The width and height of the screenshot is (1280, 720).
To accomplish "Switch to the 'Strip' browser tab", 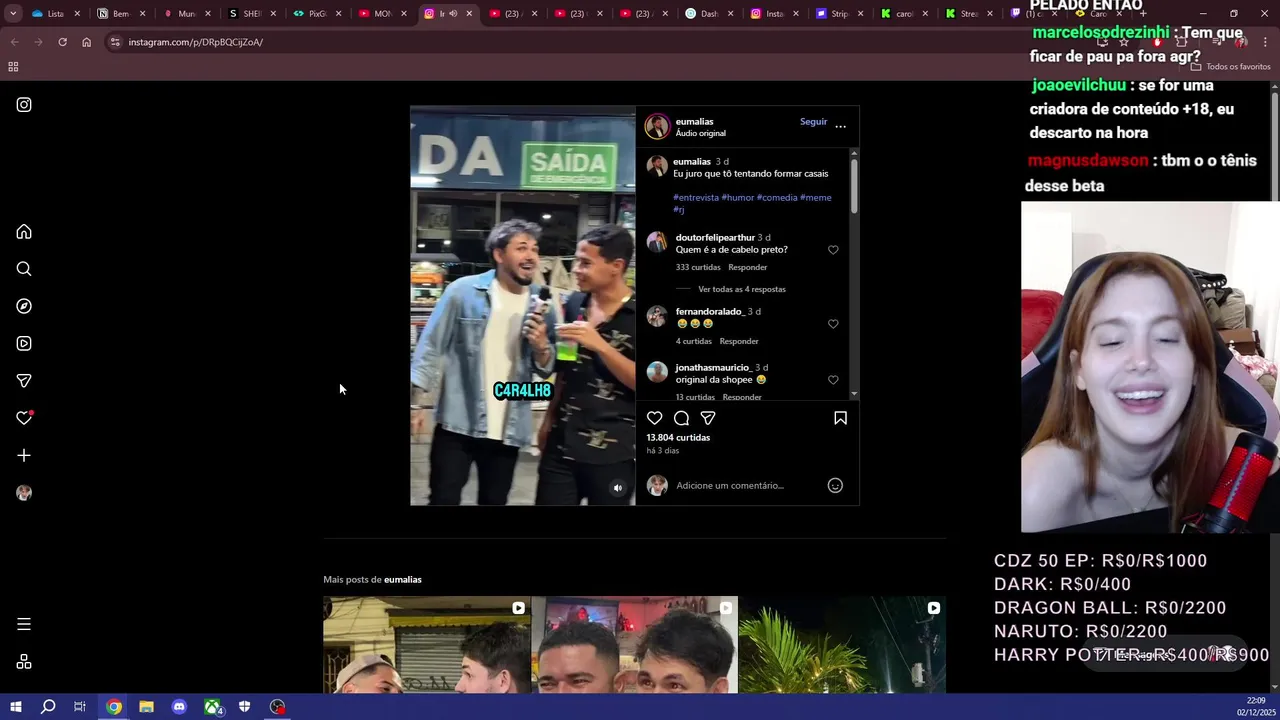I will 833,14.
